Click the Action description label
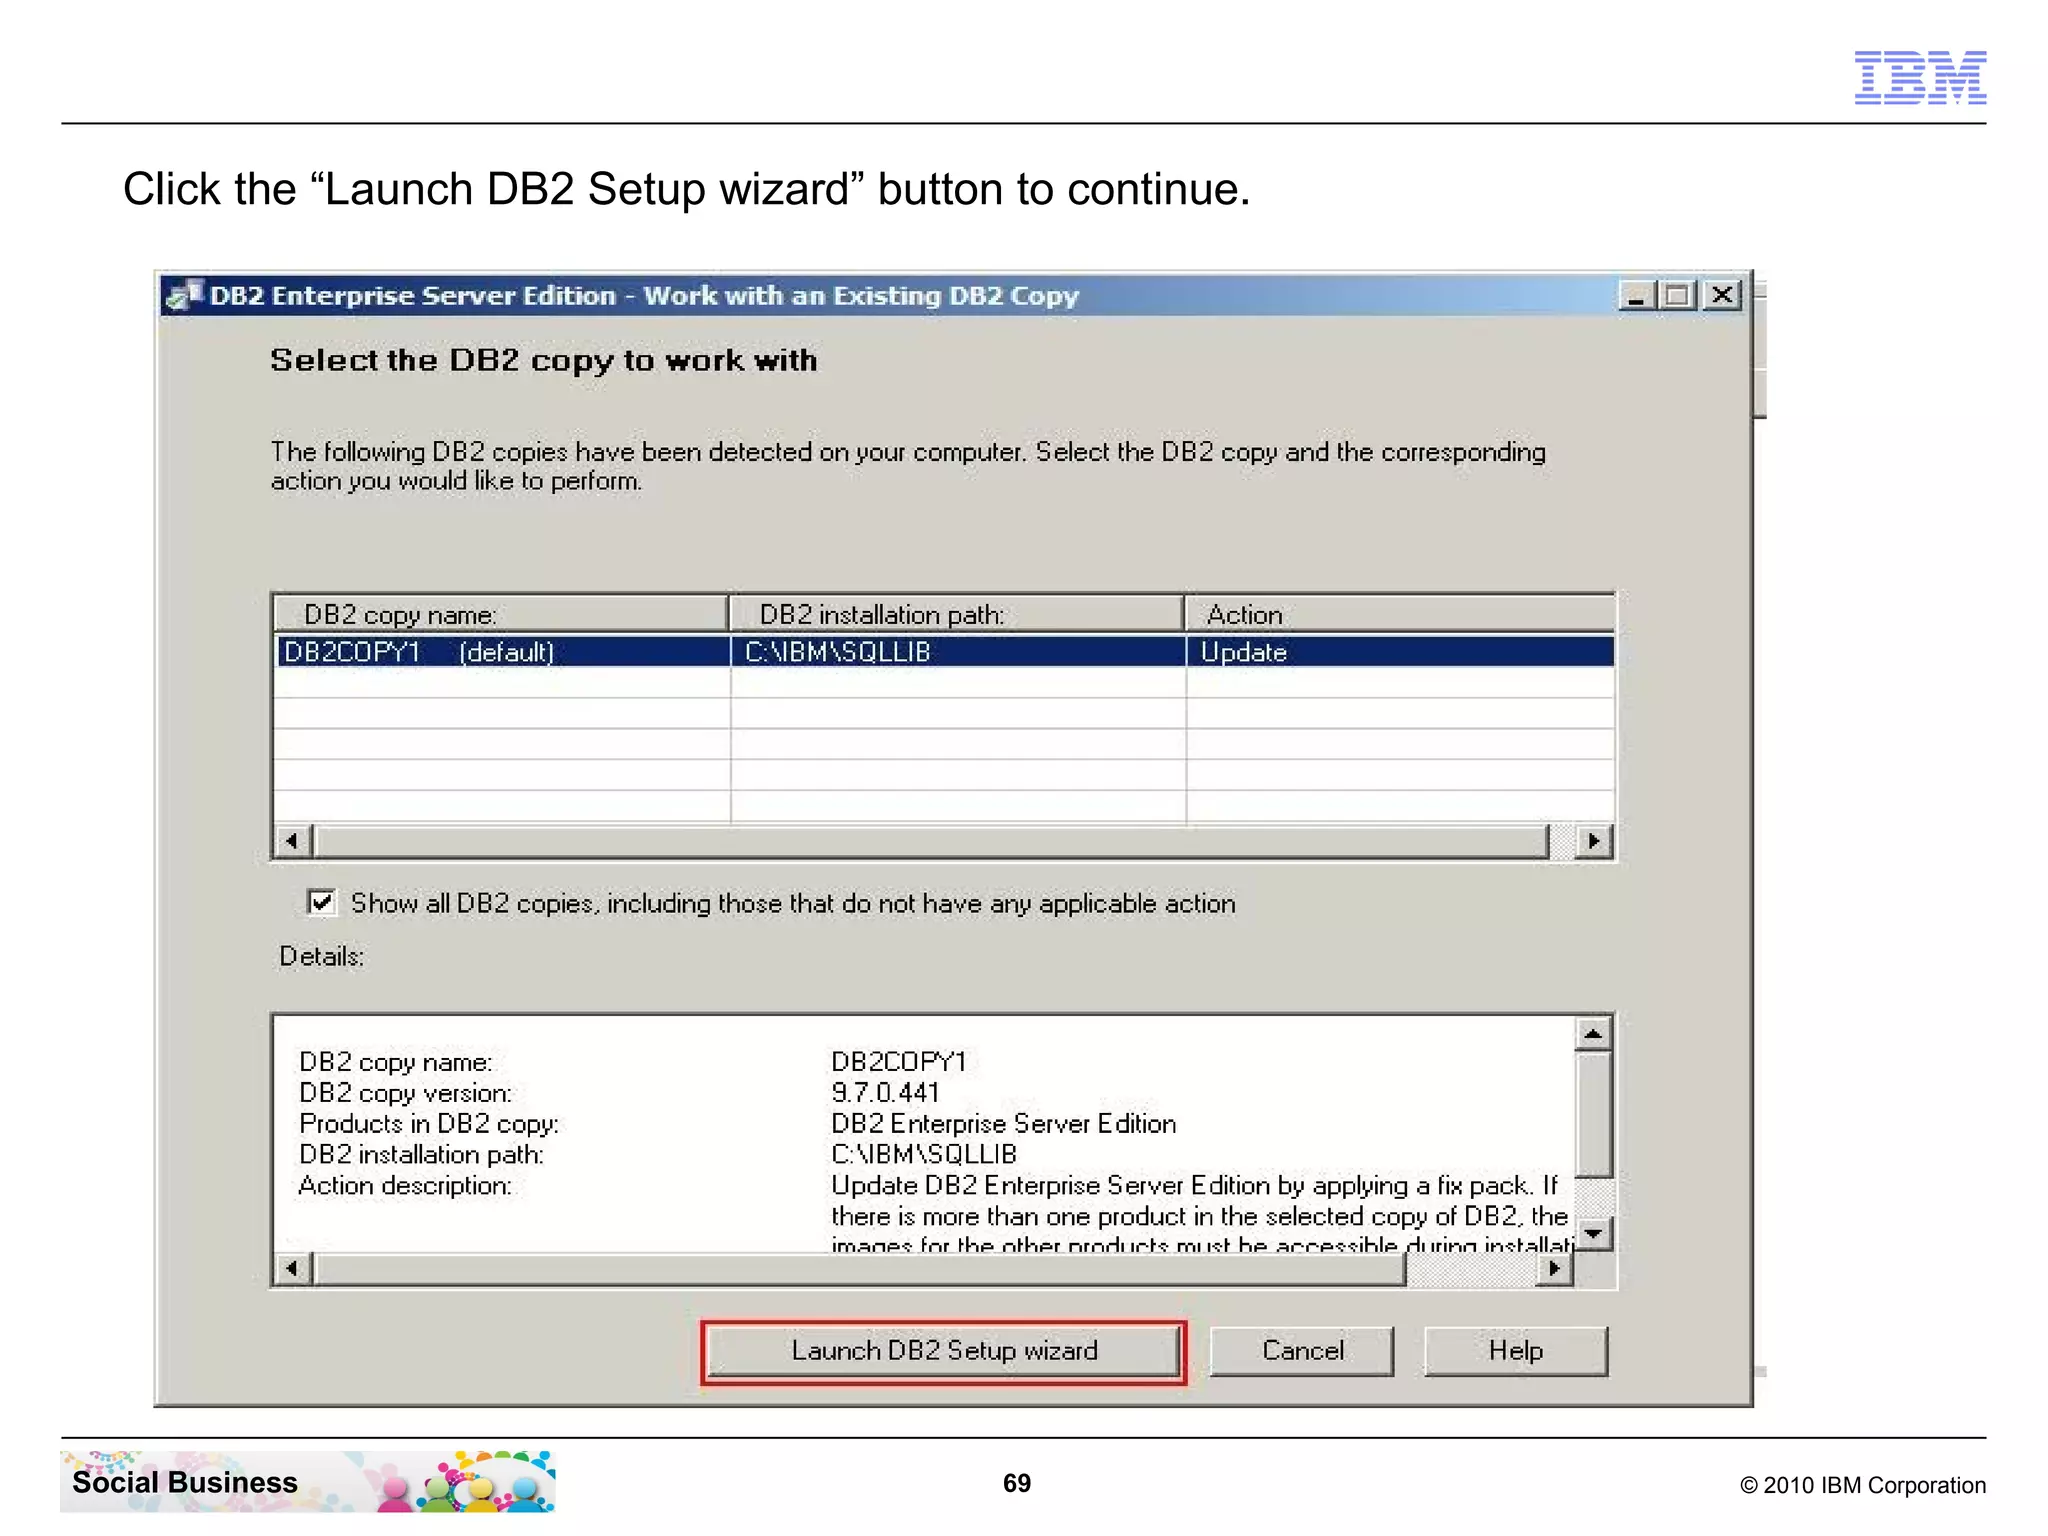 click(405, 1186)
